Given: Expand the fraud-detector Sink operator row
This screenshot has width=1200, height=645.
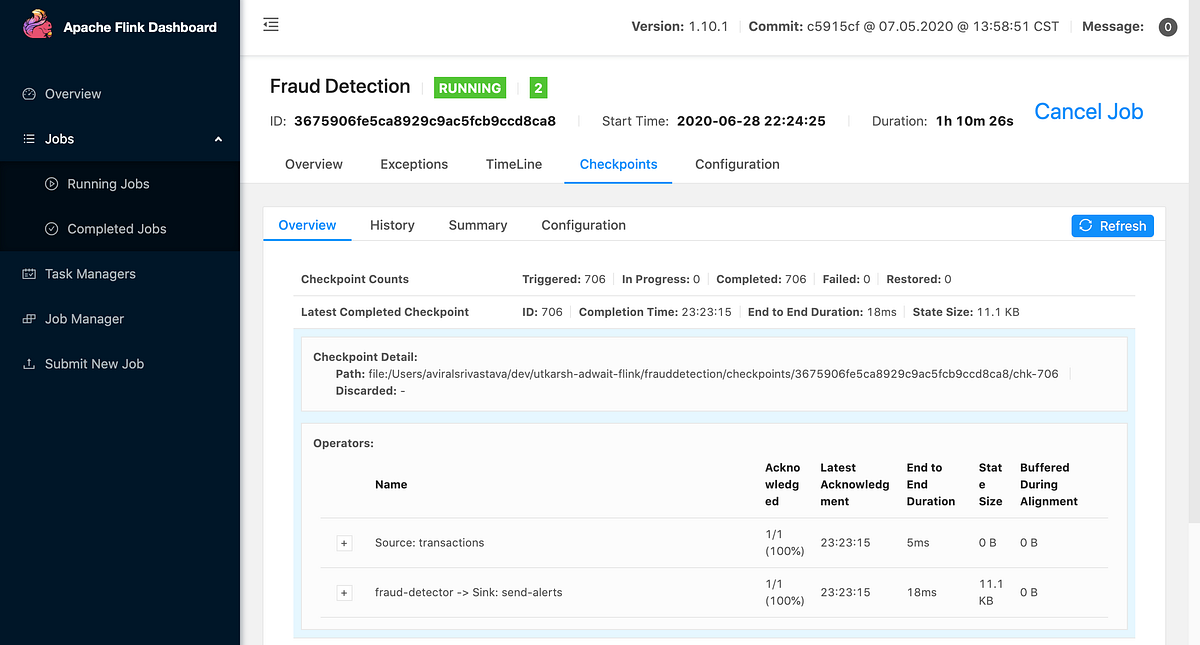Looking at the screenshot, I should click(x=344, y=592).
